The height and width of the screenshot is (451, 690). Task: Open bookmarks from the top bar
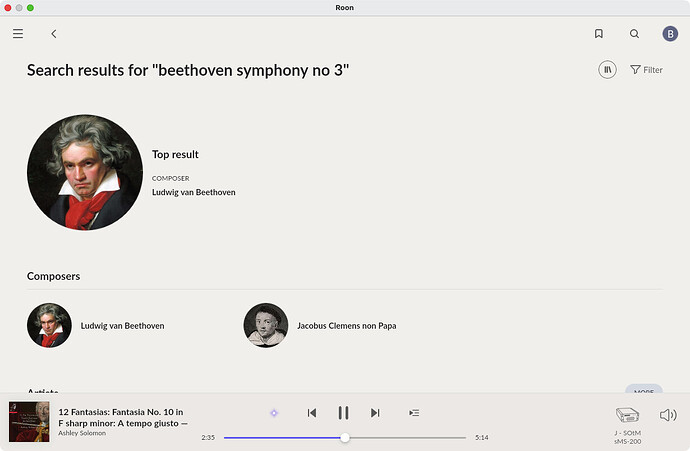click(598, 34)
